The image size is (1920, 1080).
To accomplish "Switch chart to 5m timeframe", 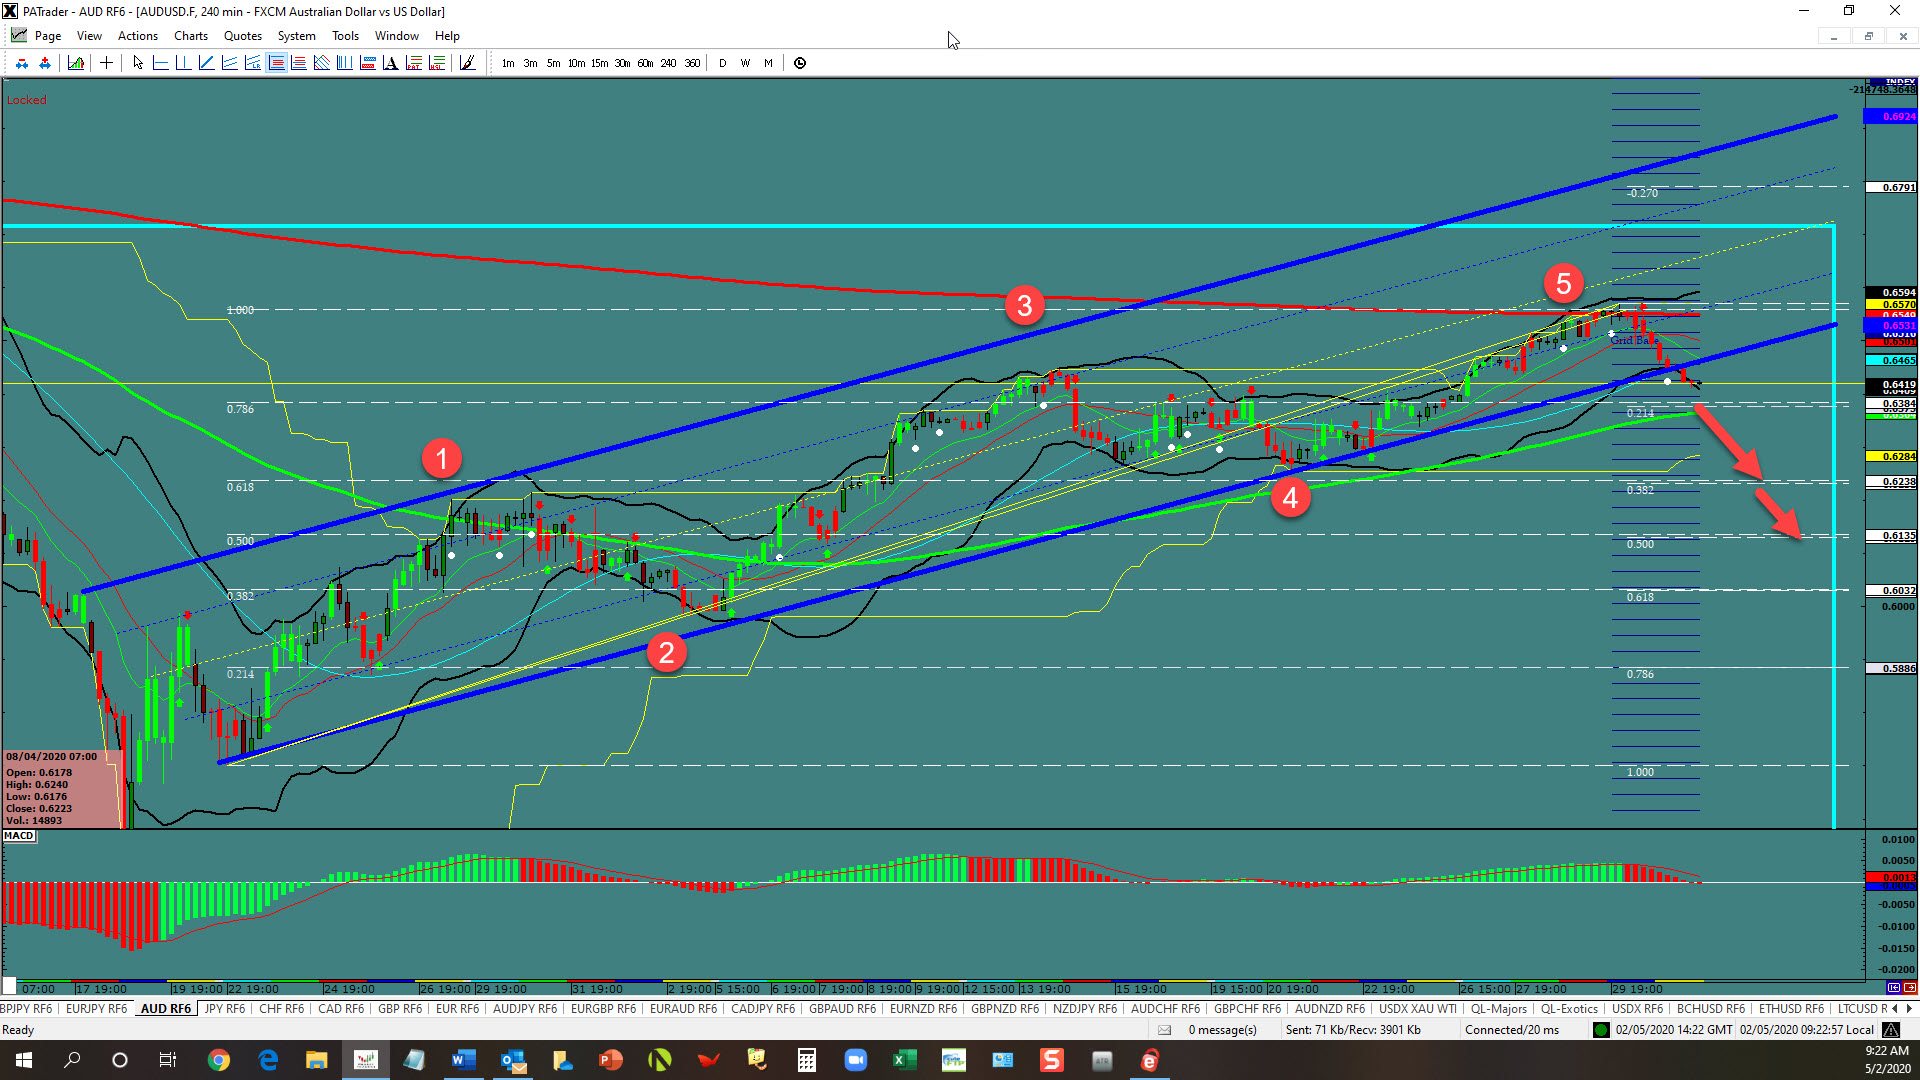I will click(553, 63).
